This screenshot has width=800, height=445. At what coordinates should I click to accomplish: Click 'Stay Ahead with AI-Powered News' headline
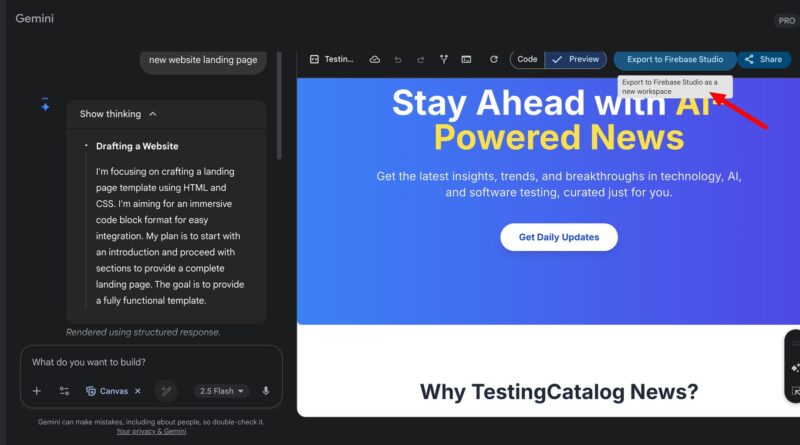559,120
